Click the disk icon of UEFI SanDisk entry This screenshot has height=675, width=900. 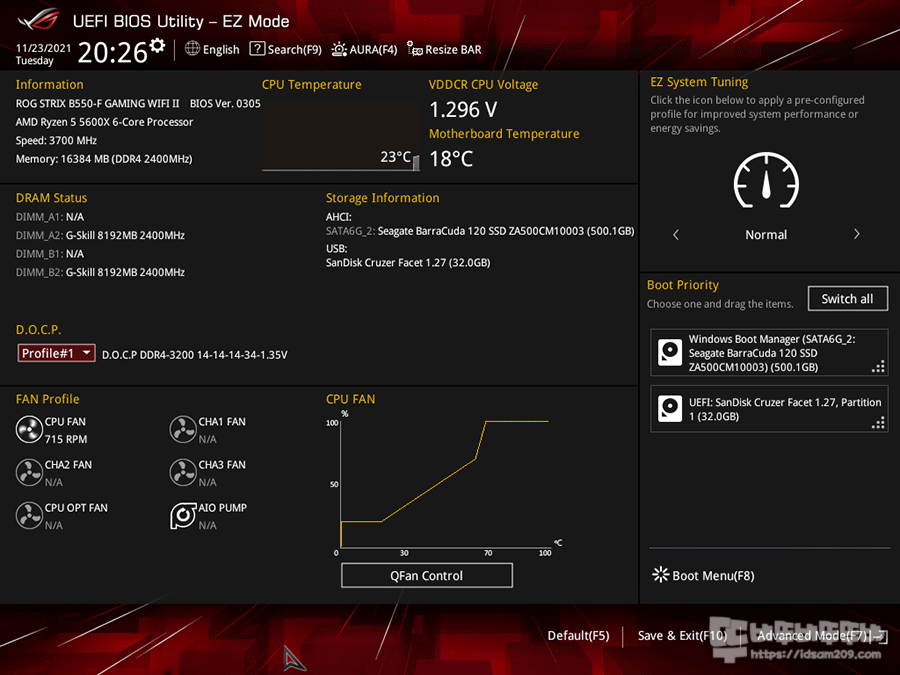click(x=670, y=409)
